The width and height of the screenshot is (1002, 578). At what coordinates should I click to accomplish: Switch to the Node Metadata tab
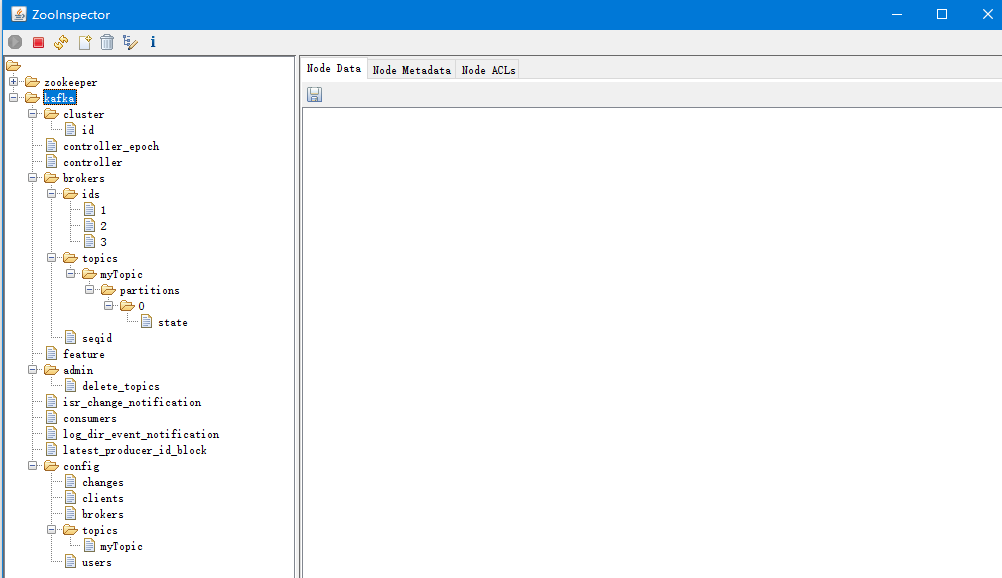(411, 70)
